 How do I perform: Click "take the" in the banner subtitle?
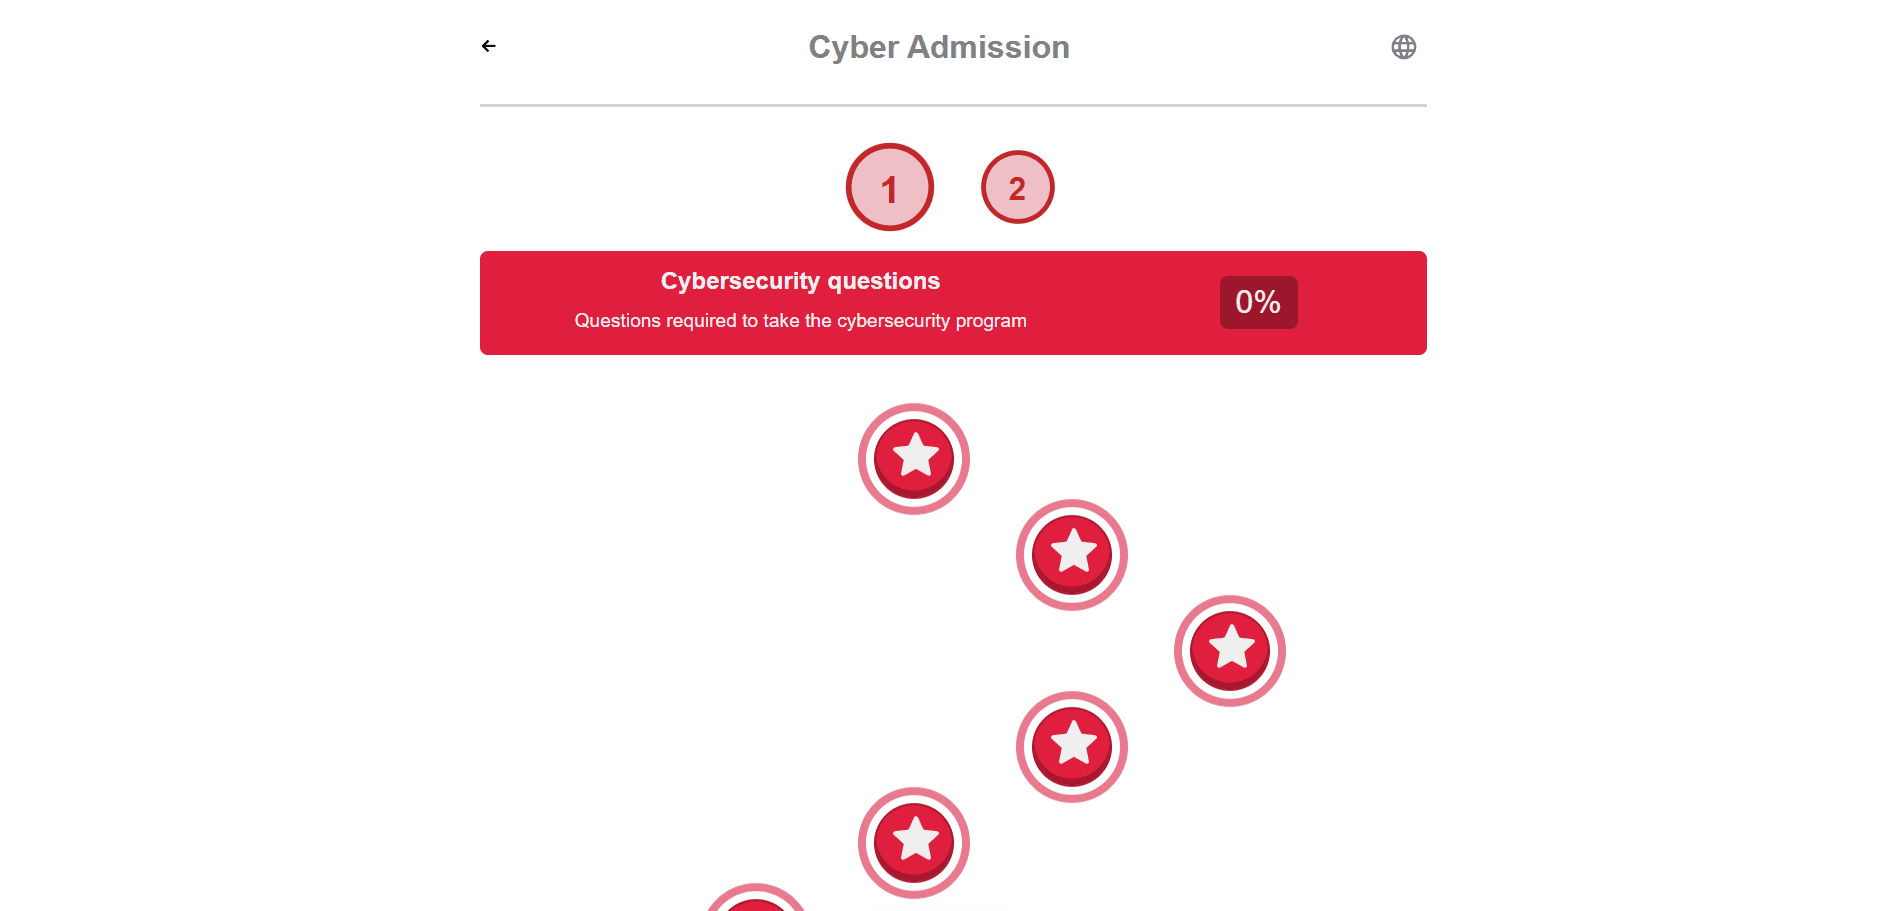pos(797,321)
